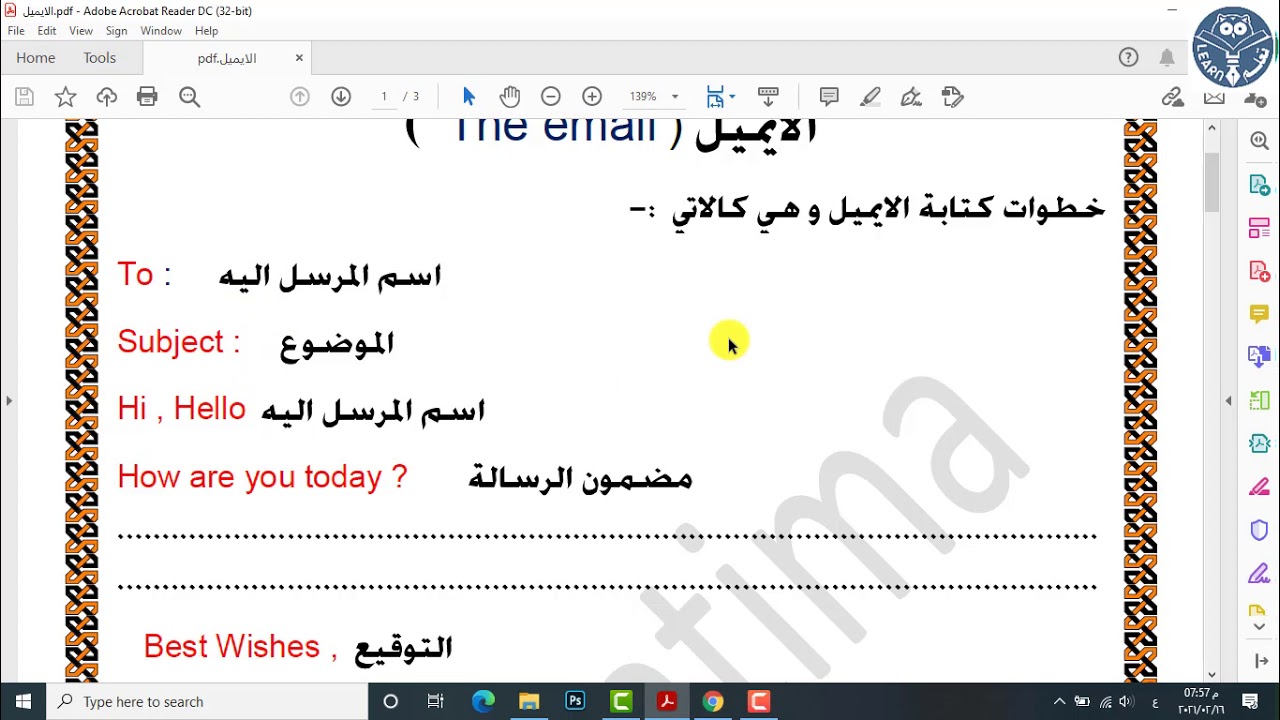Open the Sign document pen tool

911,97
